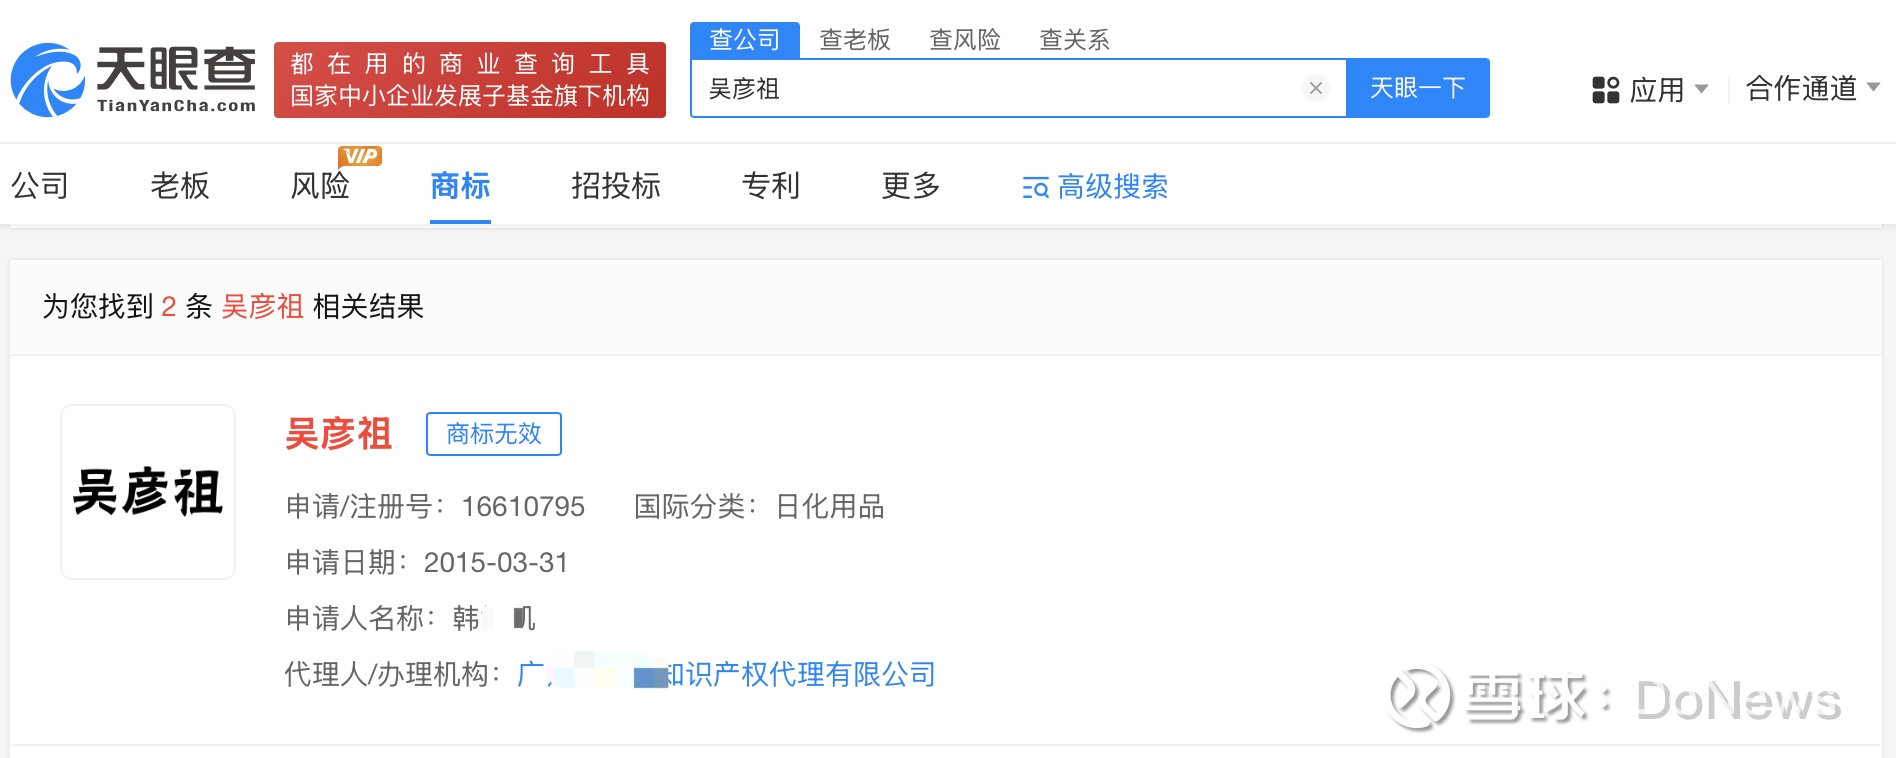
Task: Open the 老板 category tab
Action: (180, 186)
